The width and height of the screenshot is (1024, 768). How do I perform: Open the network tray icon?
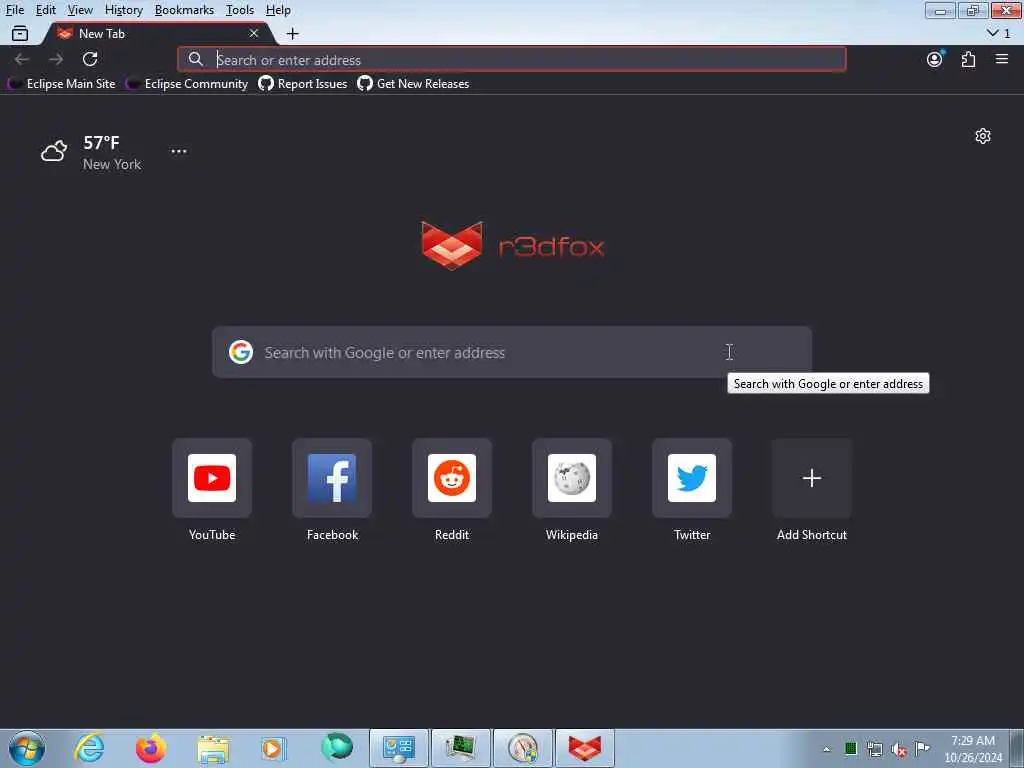(x=875, y=749)
